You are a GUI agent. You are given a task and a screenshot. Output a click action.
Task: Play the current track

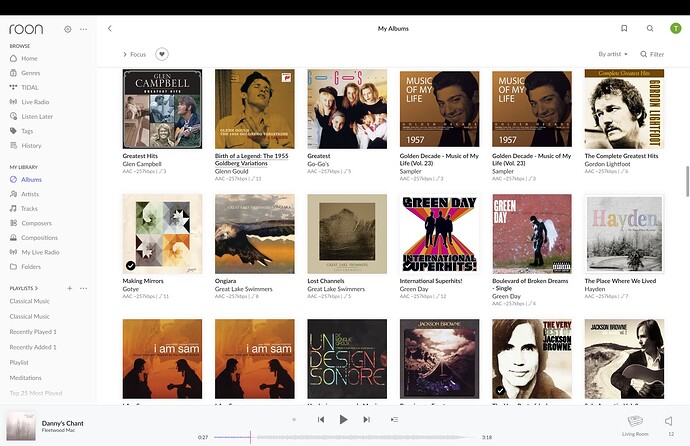(x=343, y=420)
